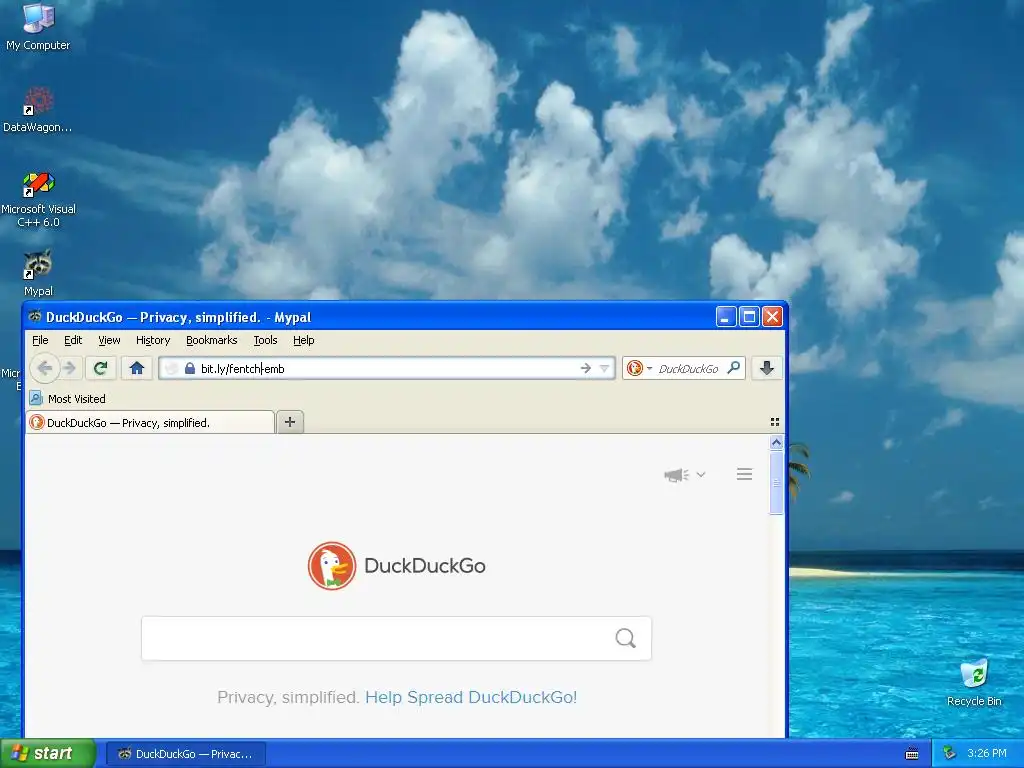The image size is (1024, 768).
Task: Open the History menu
Action: pos(153,340)
